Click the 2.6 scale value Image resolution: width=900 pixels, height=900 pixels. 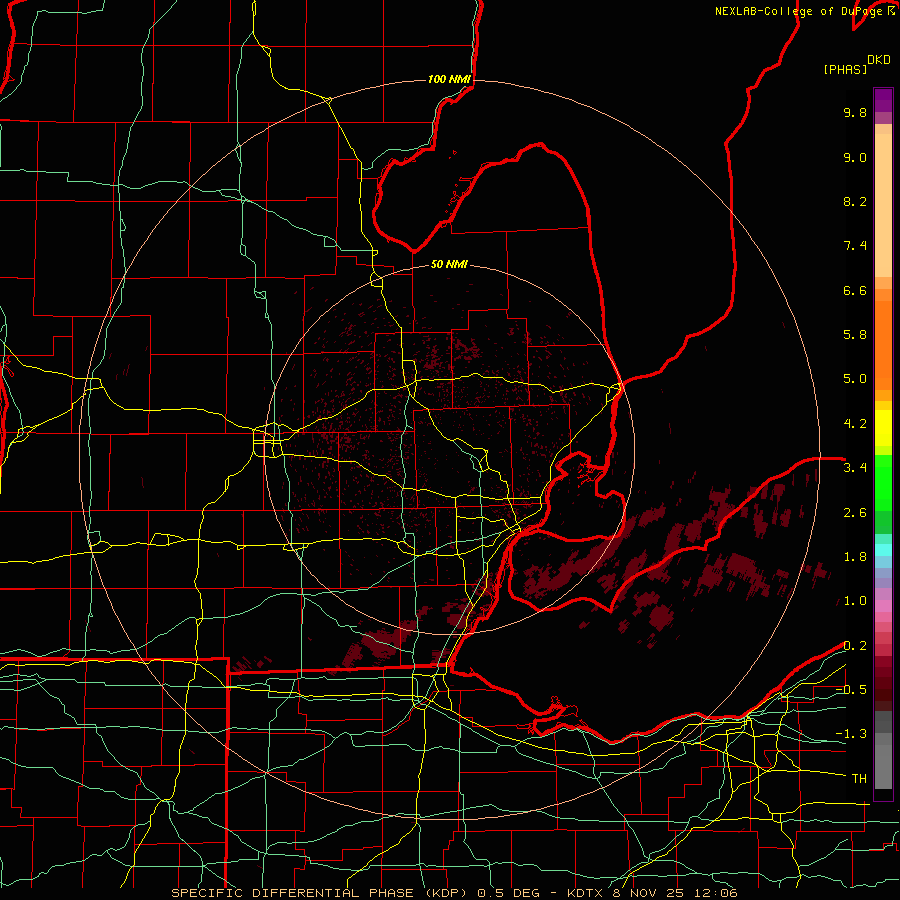[855, 513]
